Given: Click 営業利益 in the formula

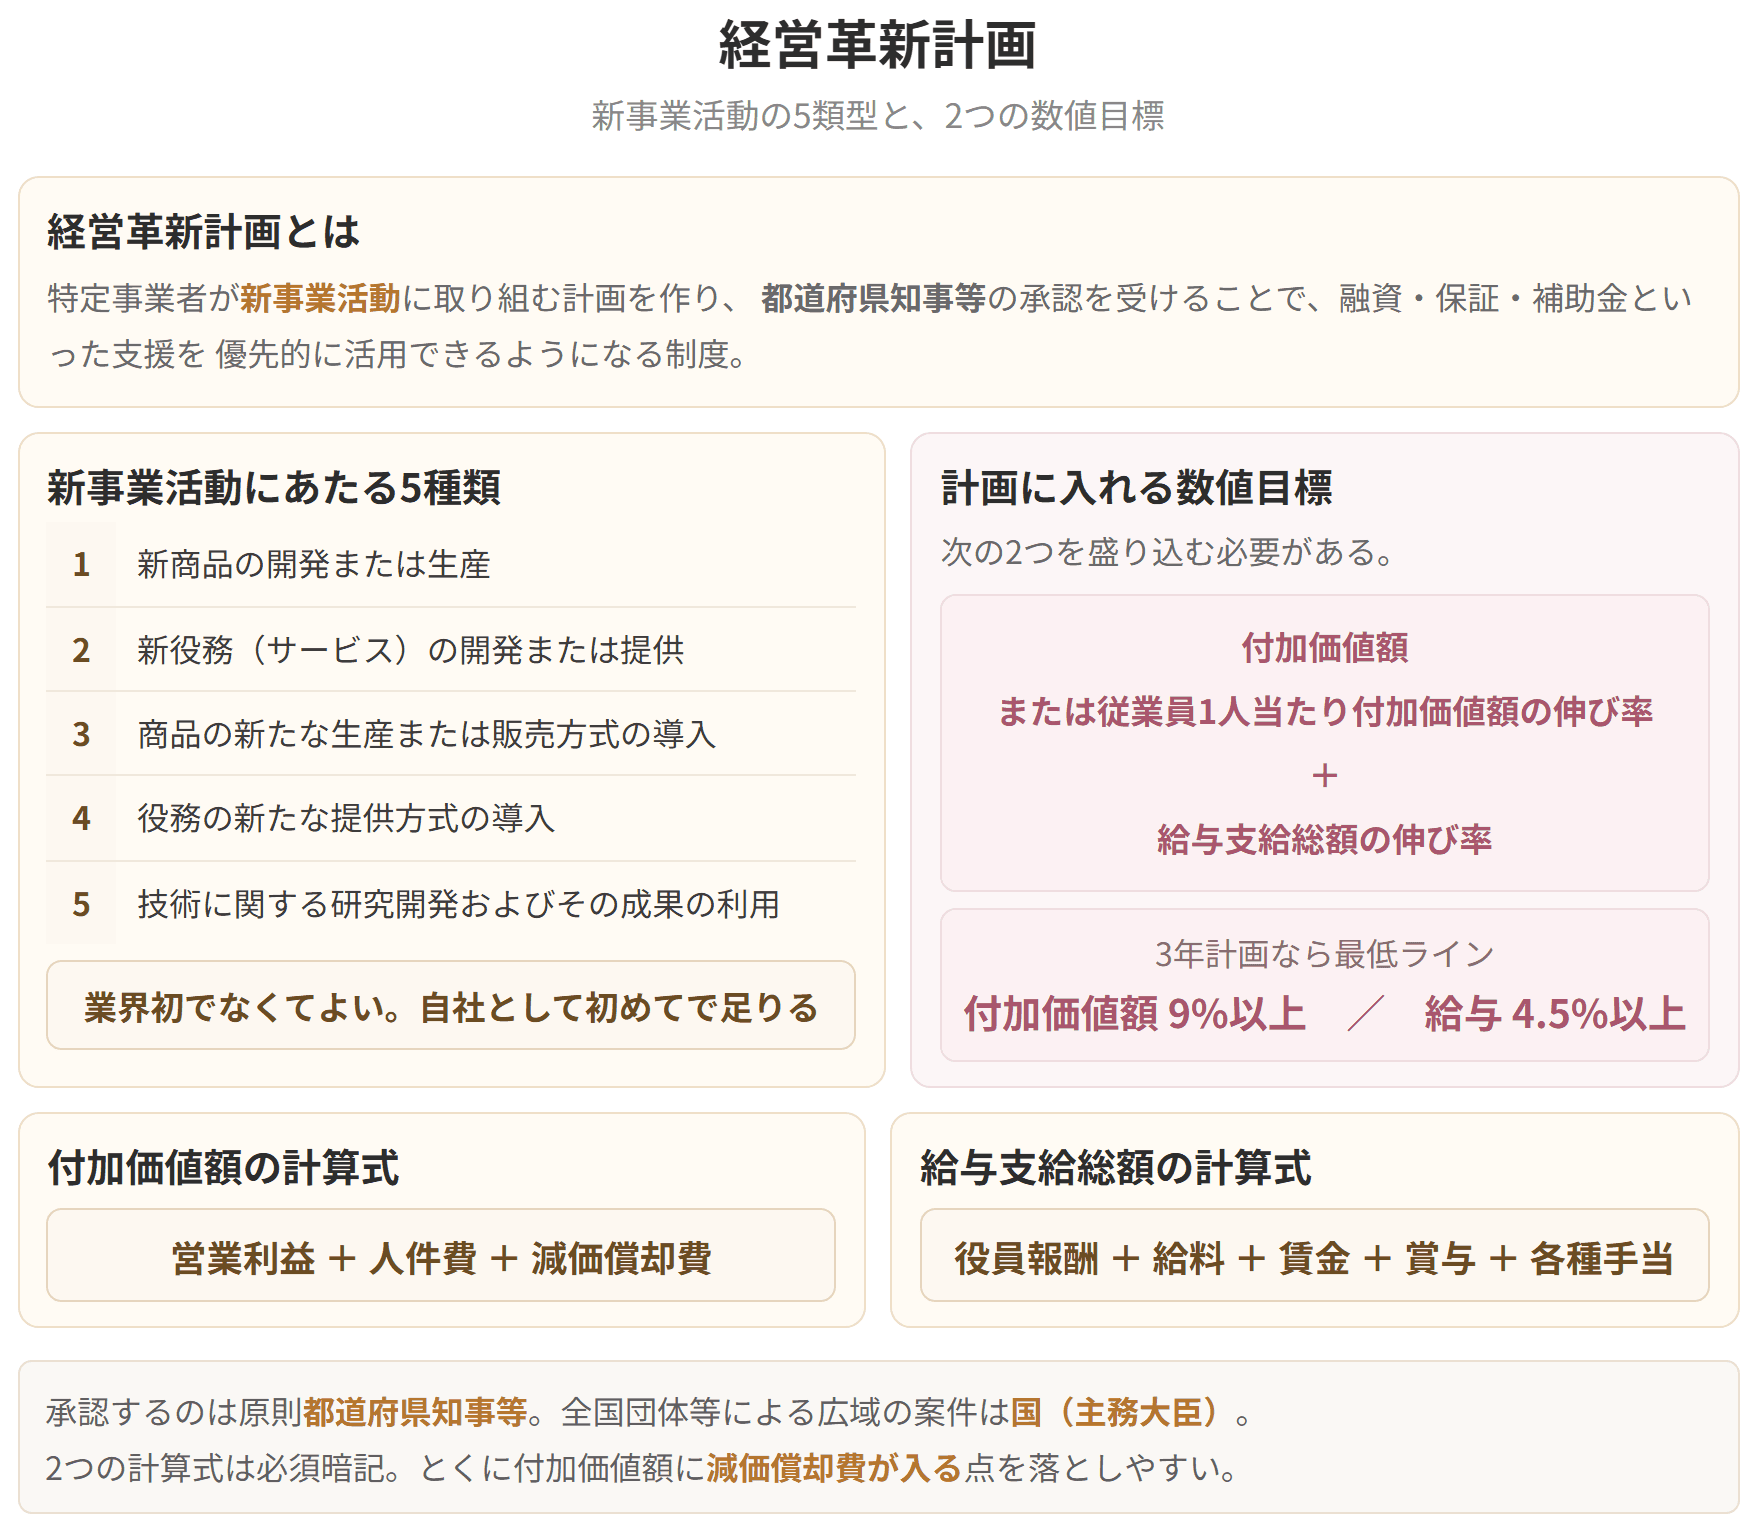Looking at the screenshot, I should coord(243,1259).
